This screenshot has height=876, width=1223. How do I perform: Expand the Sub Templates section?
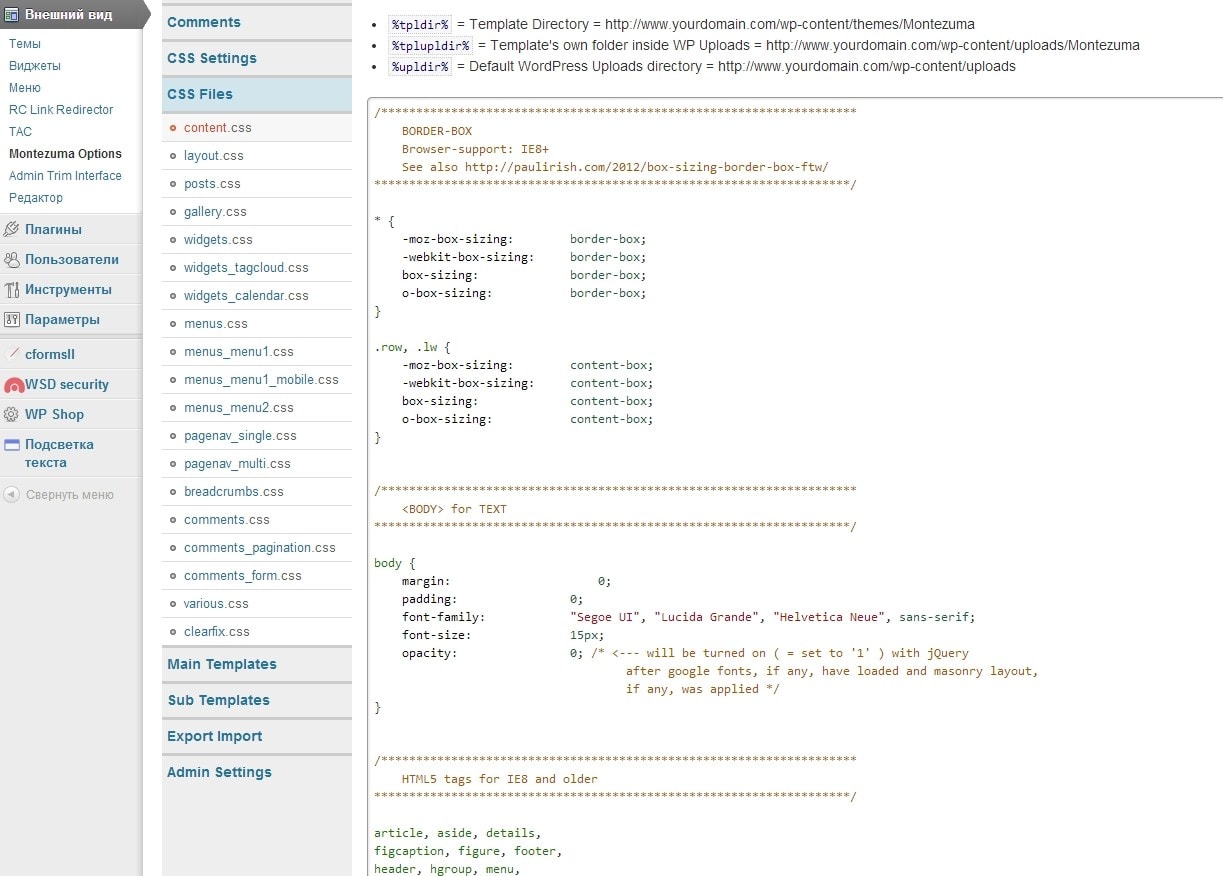[218, 700]
